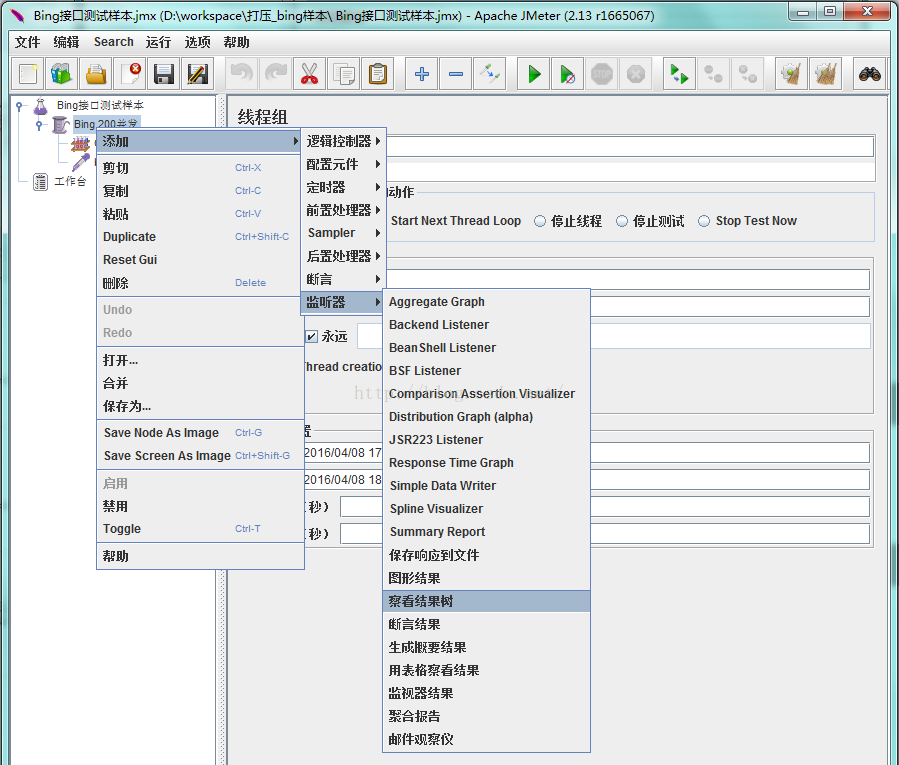Viewport: 899px width, 765px height.
Task: Choose Aggregate Graph listener
Action: coord(486,302)
